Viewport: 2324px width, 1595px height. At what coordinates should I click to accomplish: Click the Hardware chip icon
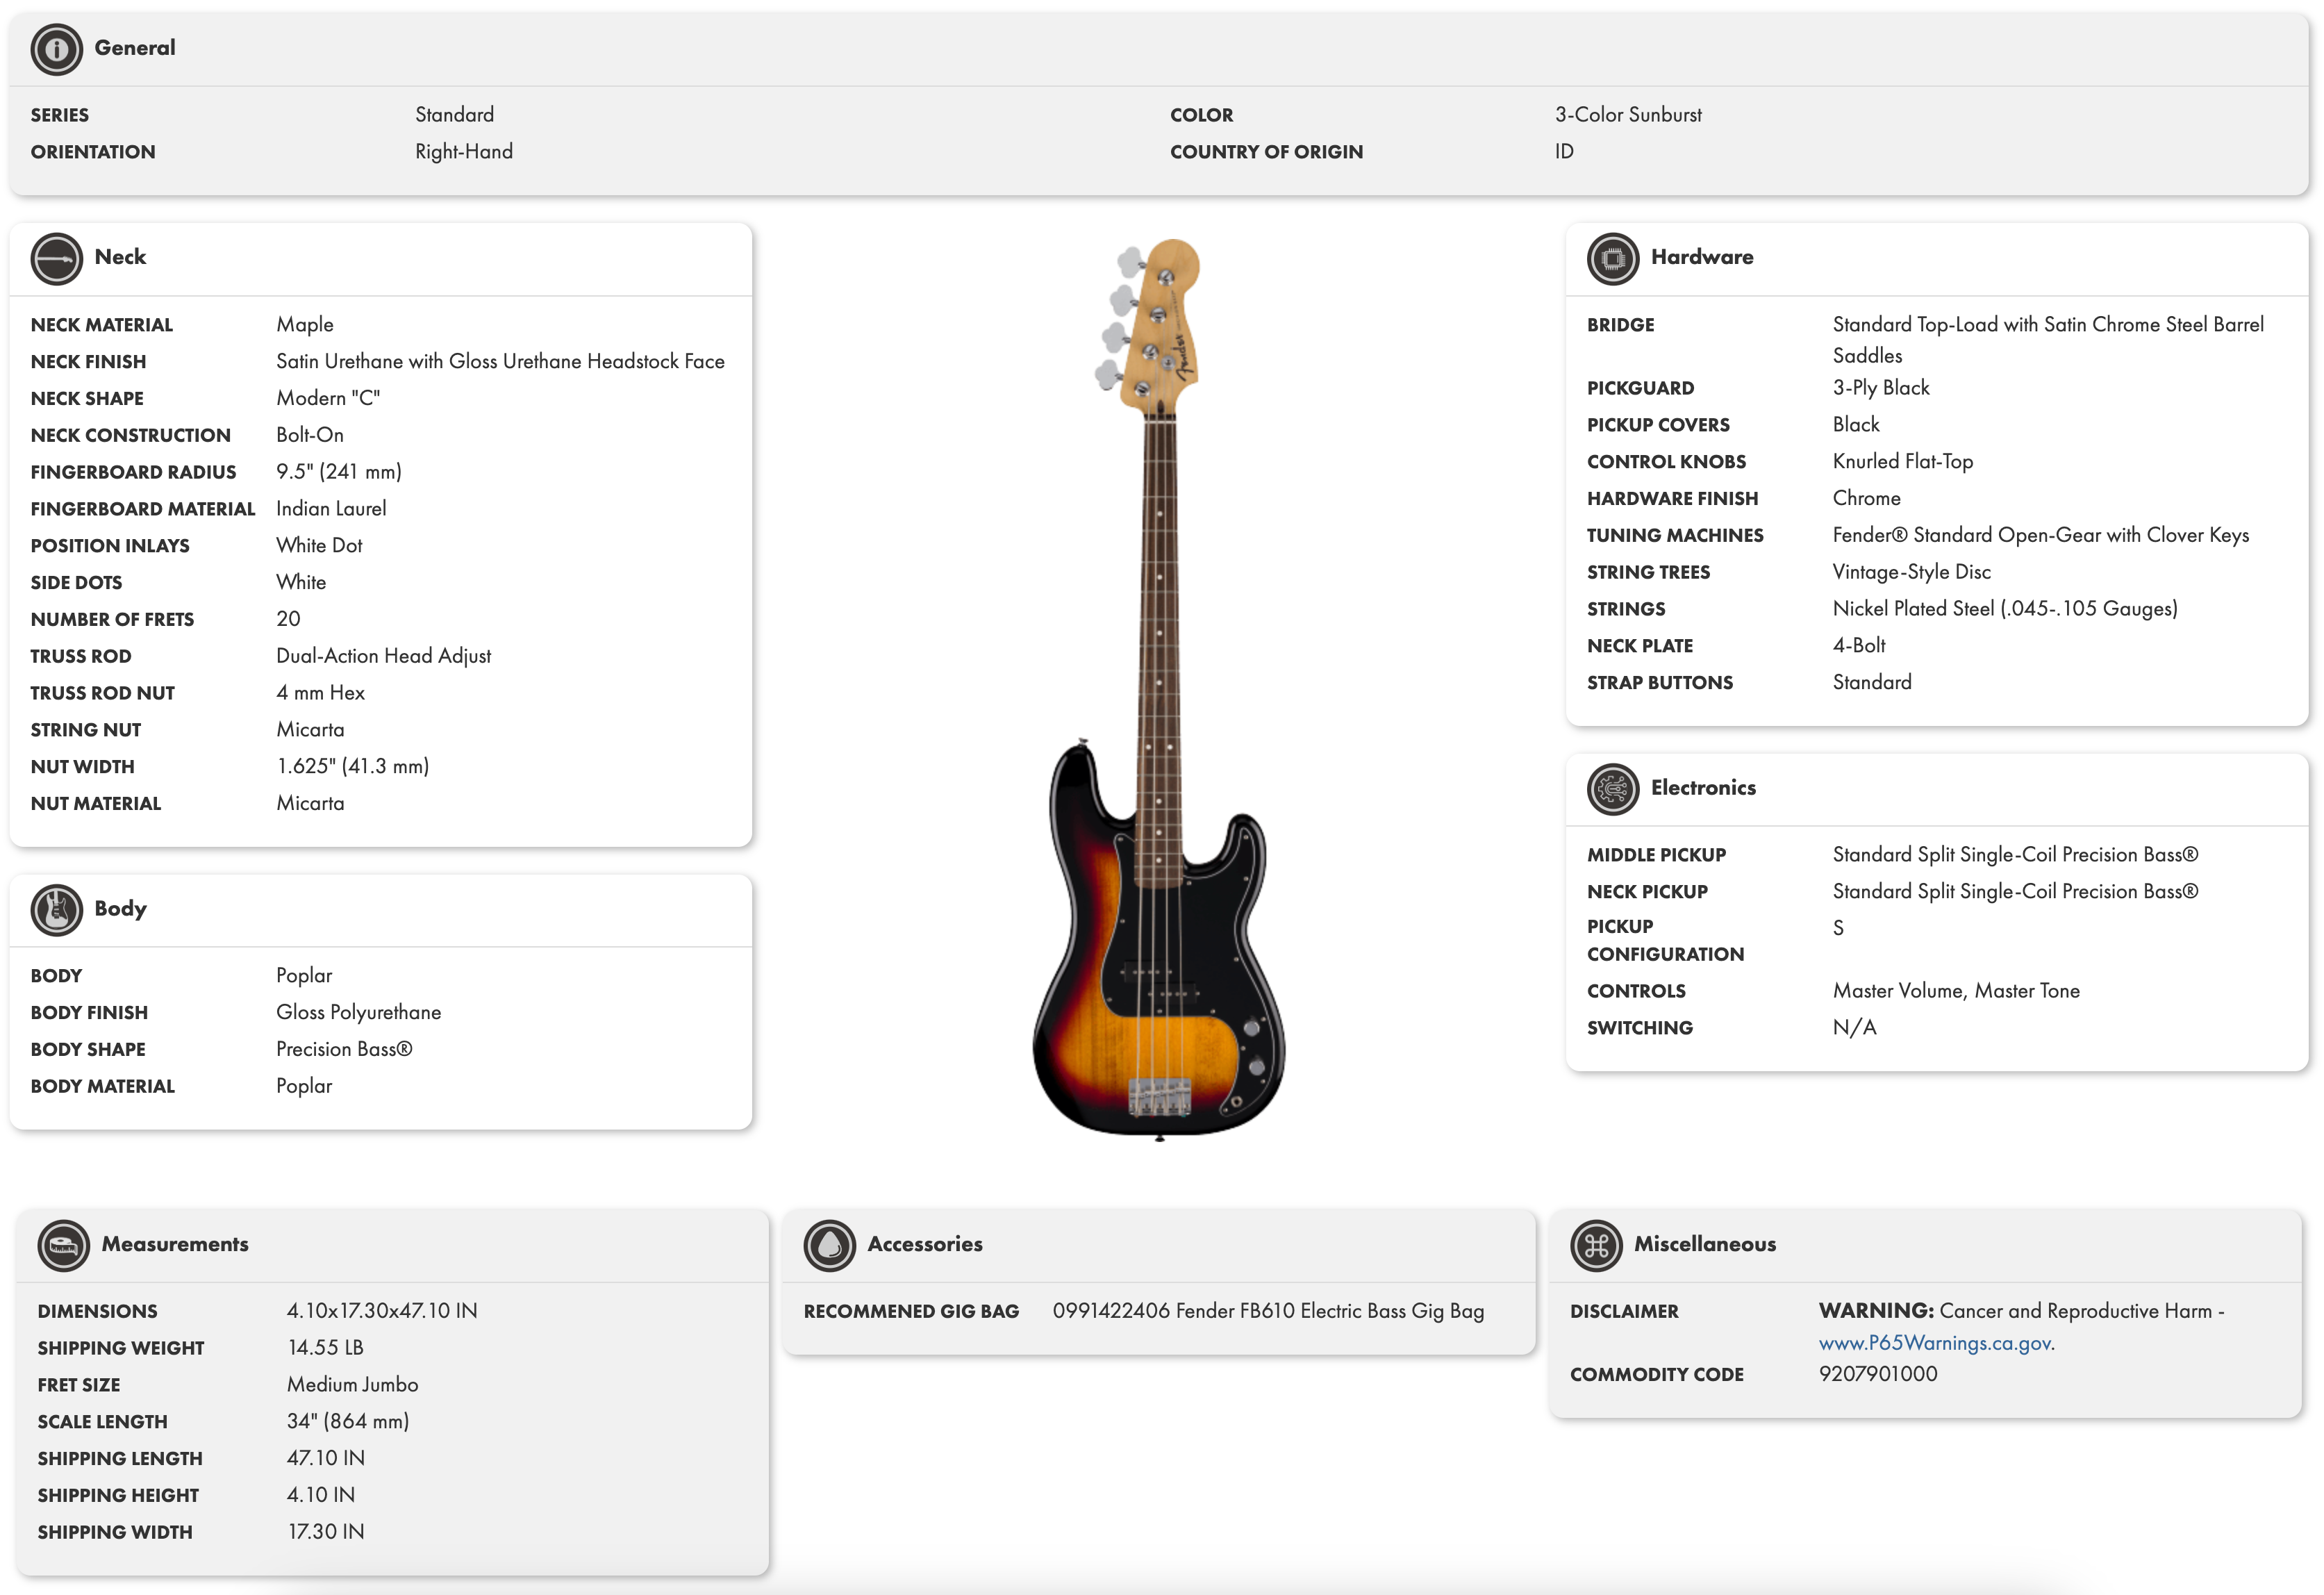[1612, 258]
